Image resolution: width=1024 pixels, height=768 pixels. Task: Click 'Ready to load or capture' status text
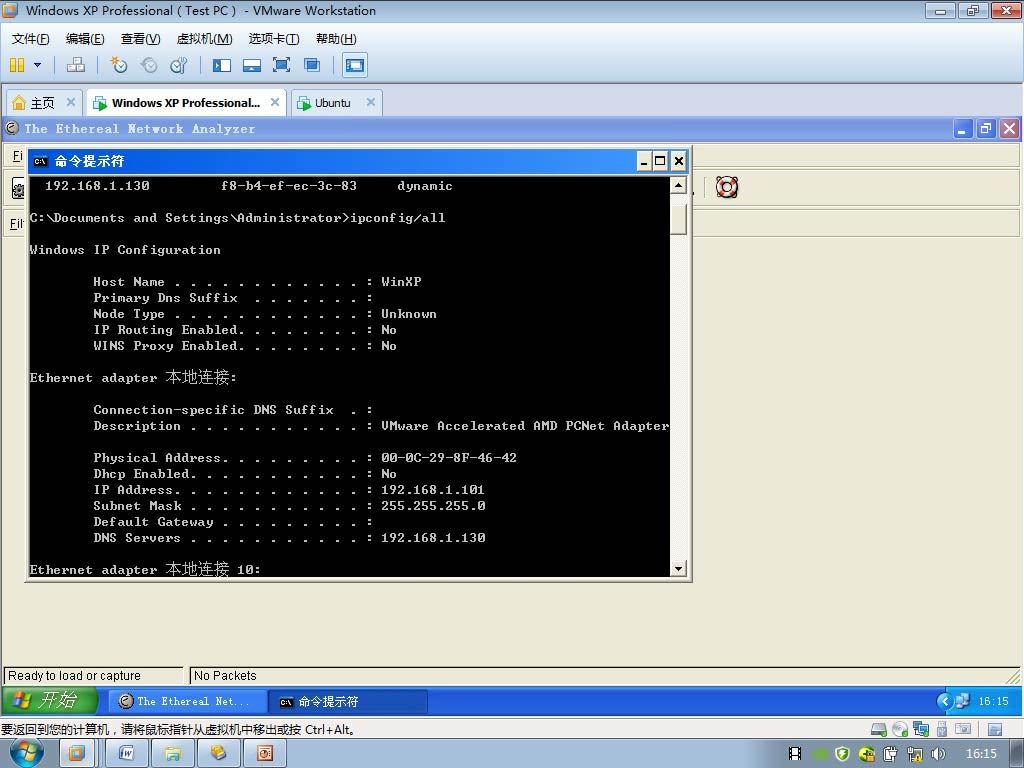[x=74, y=675]
